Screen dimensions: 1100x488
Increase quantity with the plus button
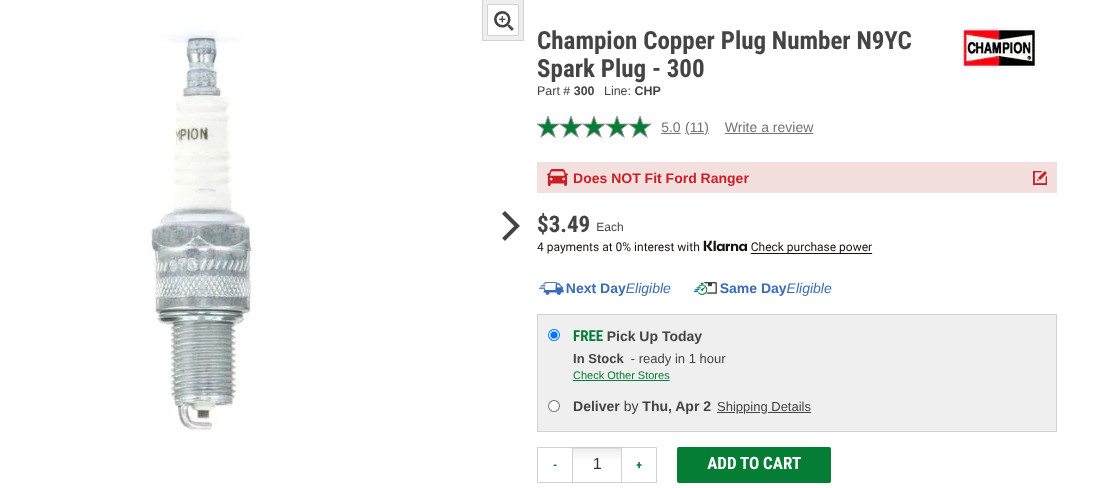[x=639, y=464]
